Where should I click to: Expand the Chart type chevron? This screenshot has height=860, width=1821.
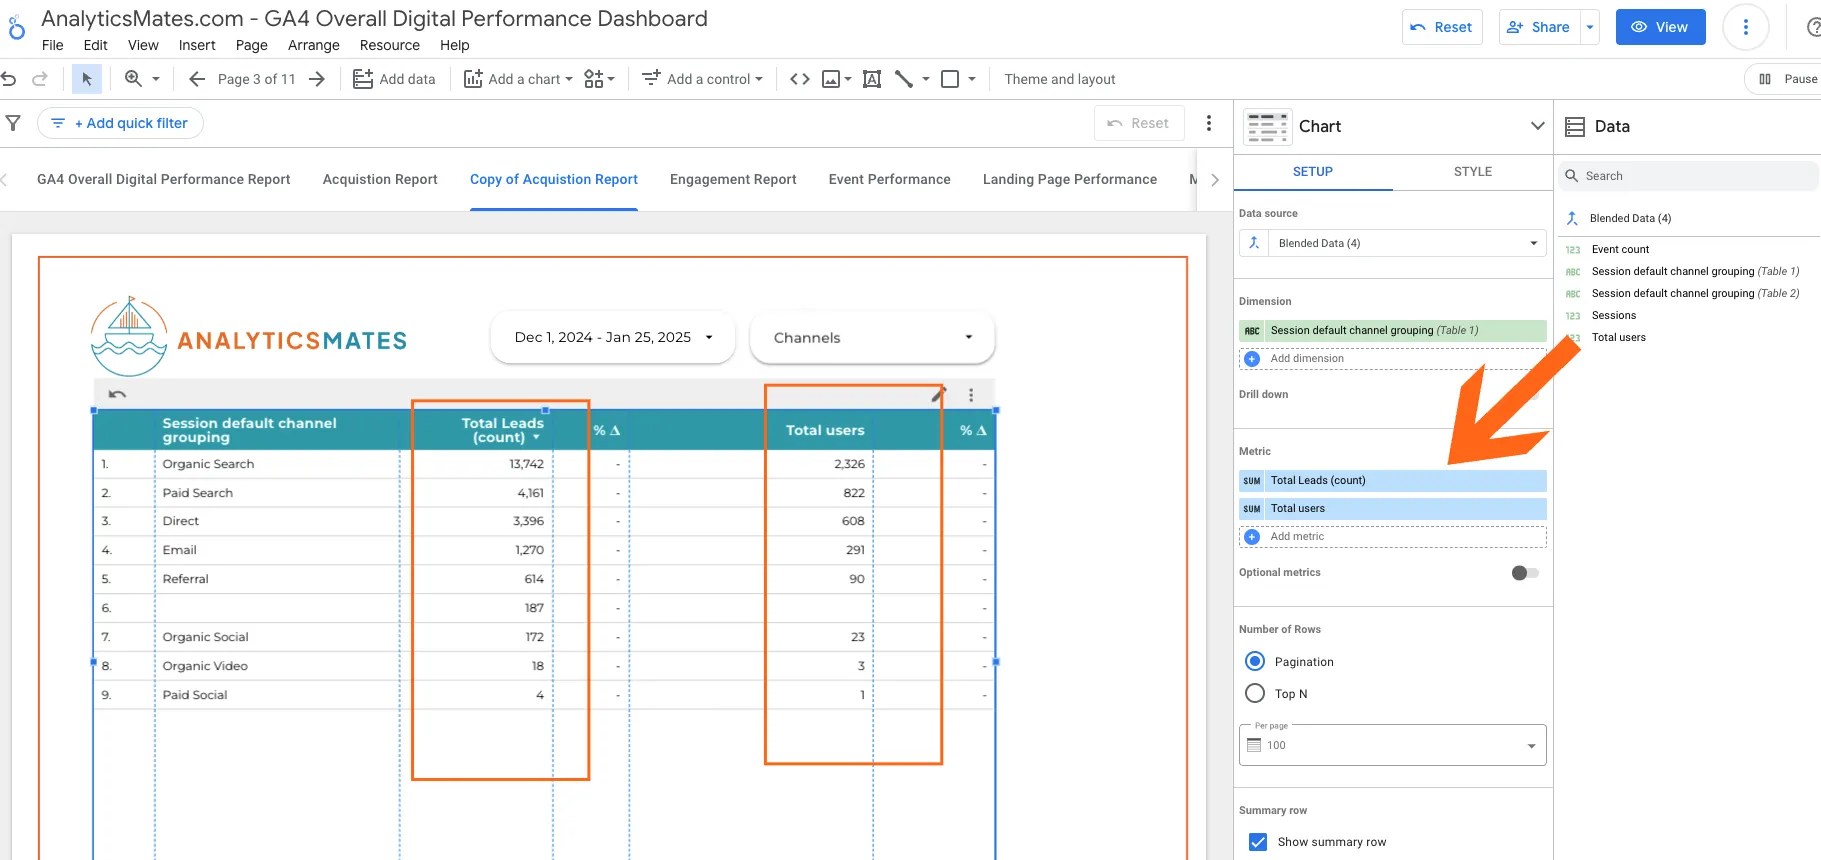coord(1537,126)
